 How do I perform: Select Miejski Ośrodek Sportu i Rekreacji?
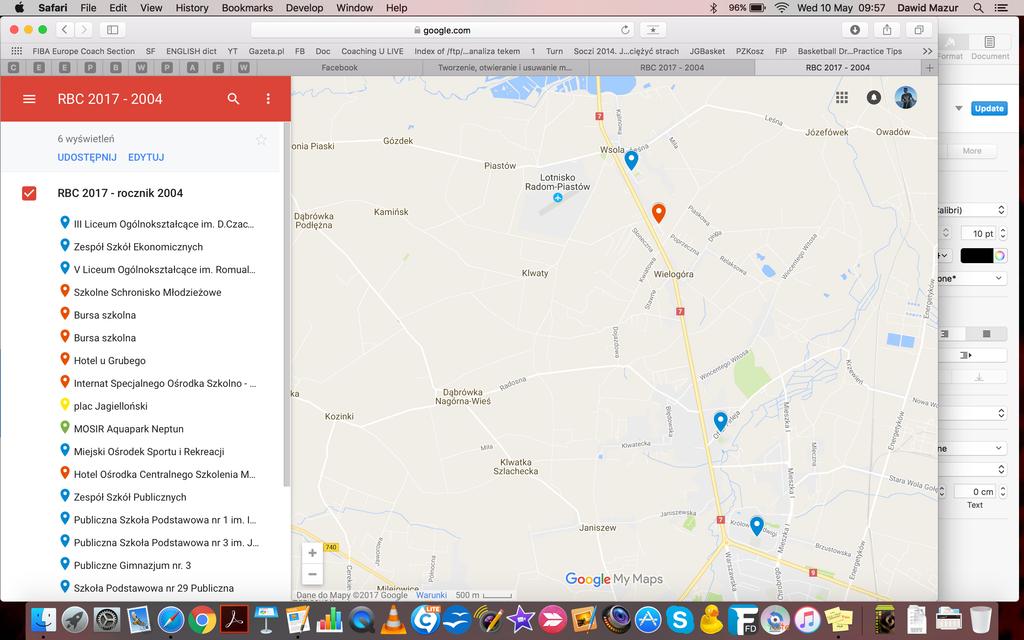(x=149, y=452)
